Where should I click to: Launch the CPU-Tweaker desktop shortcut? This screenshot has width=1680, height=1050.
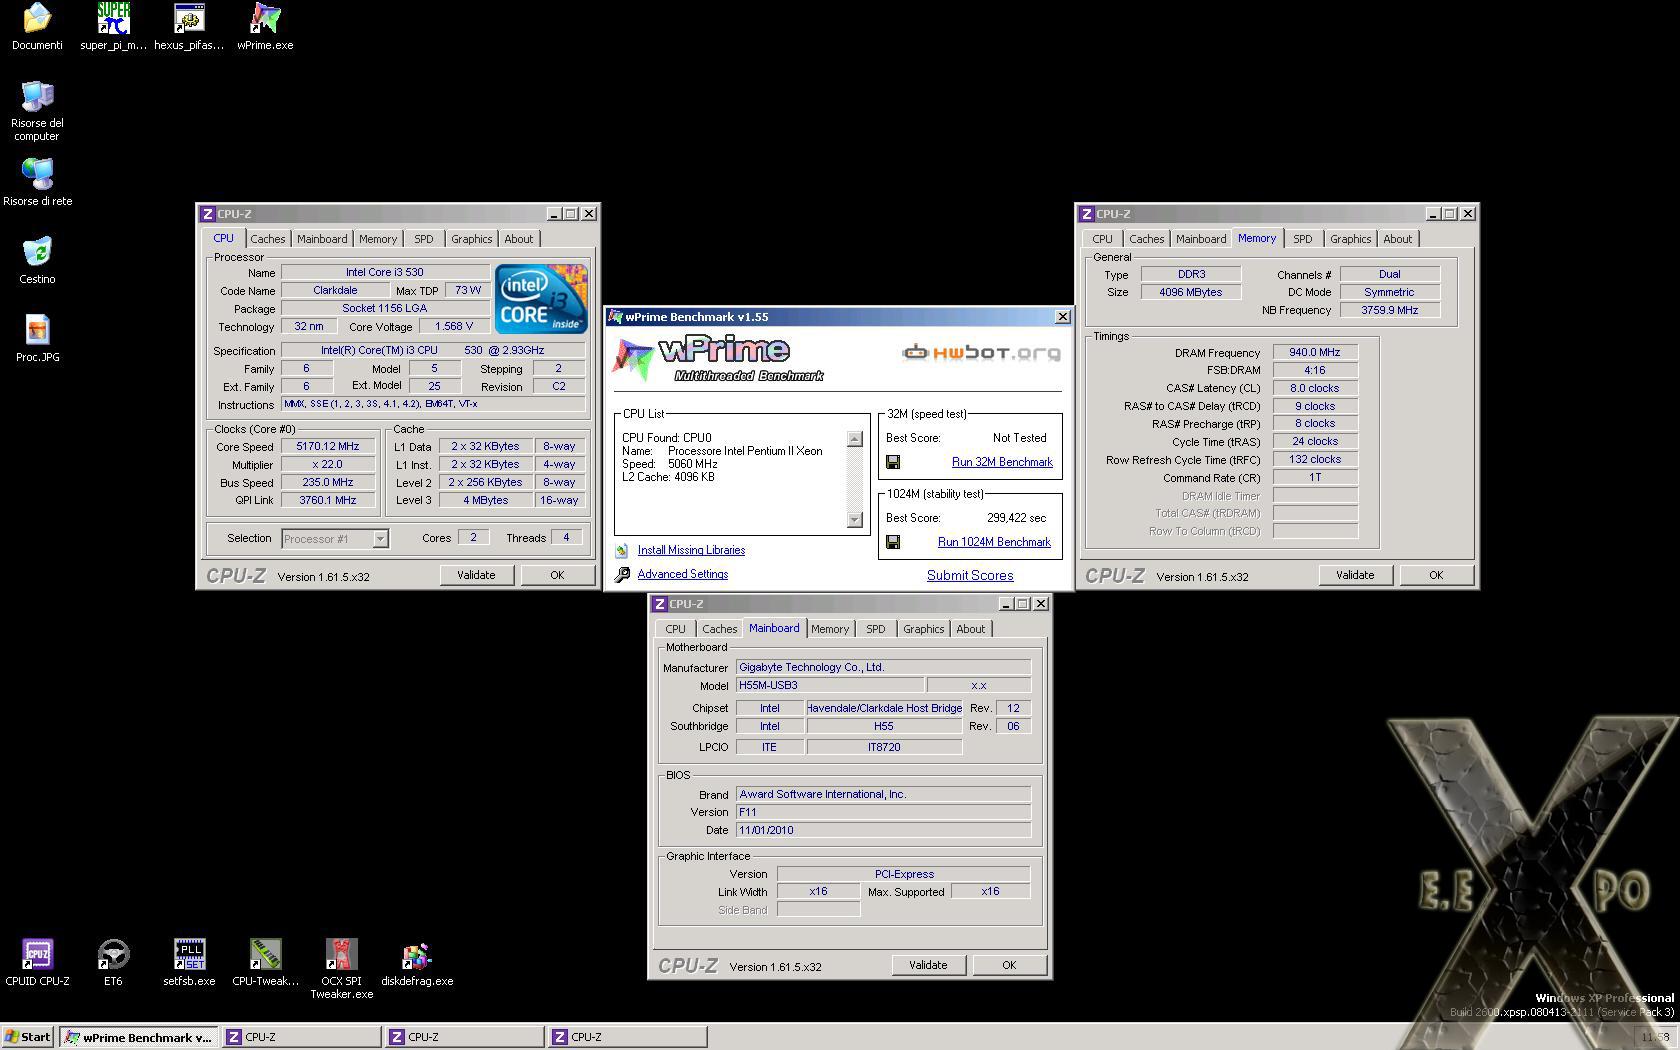pos(265,955)
